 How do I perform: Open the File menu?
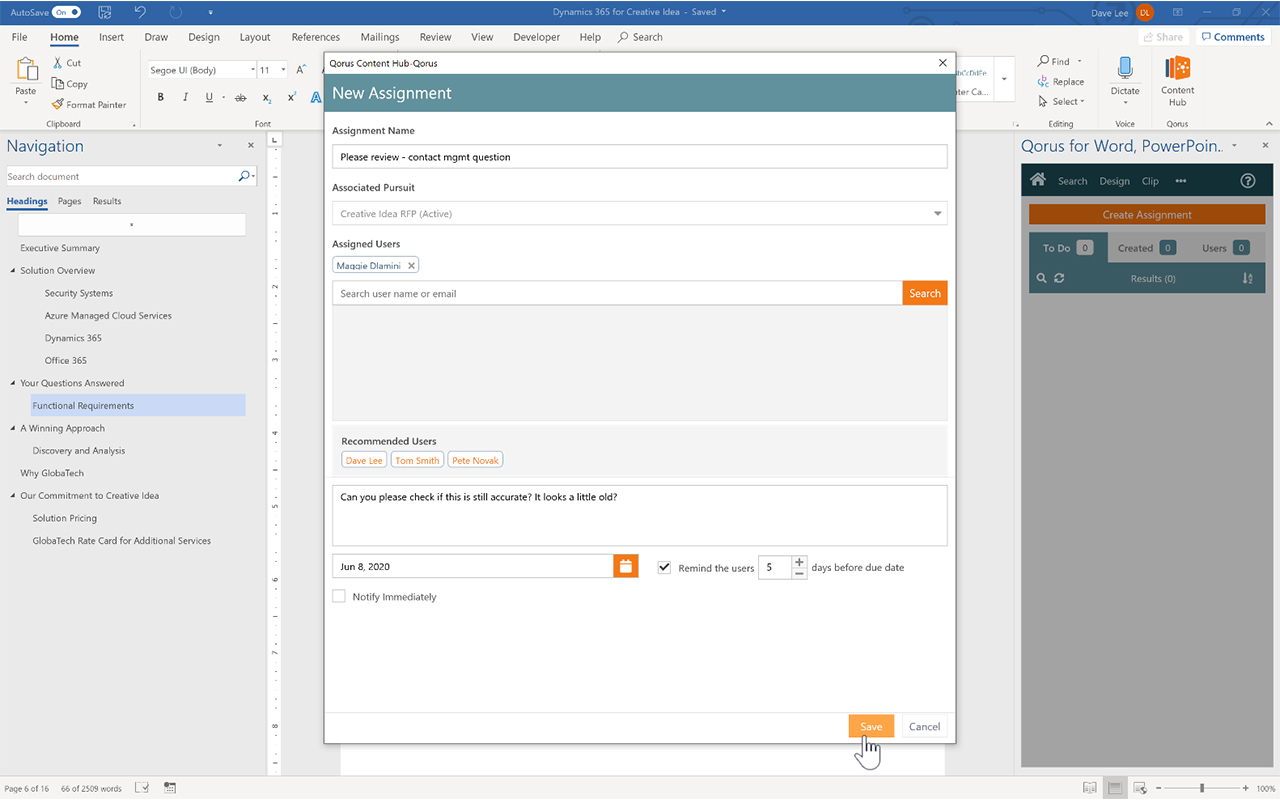[x=19, y=37]
